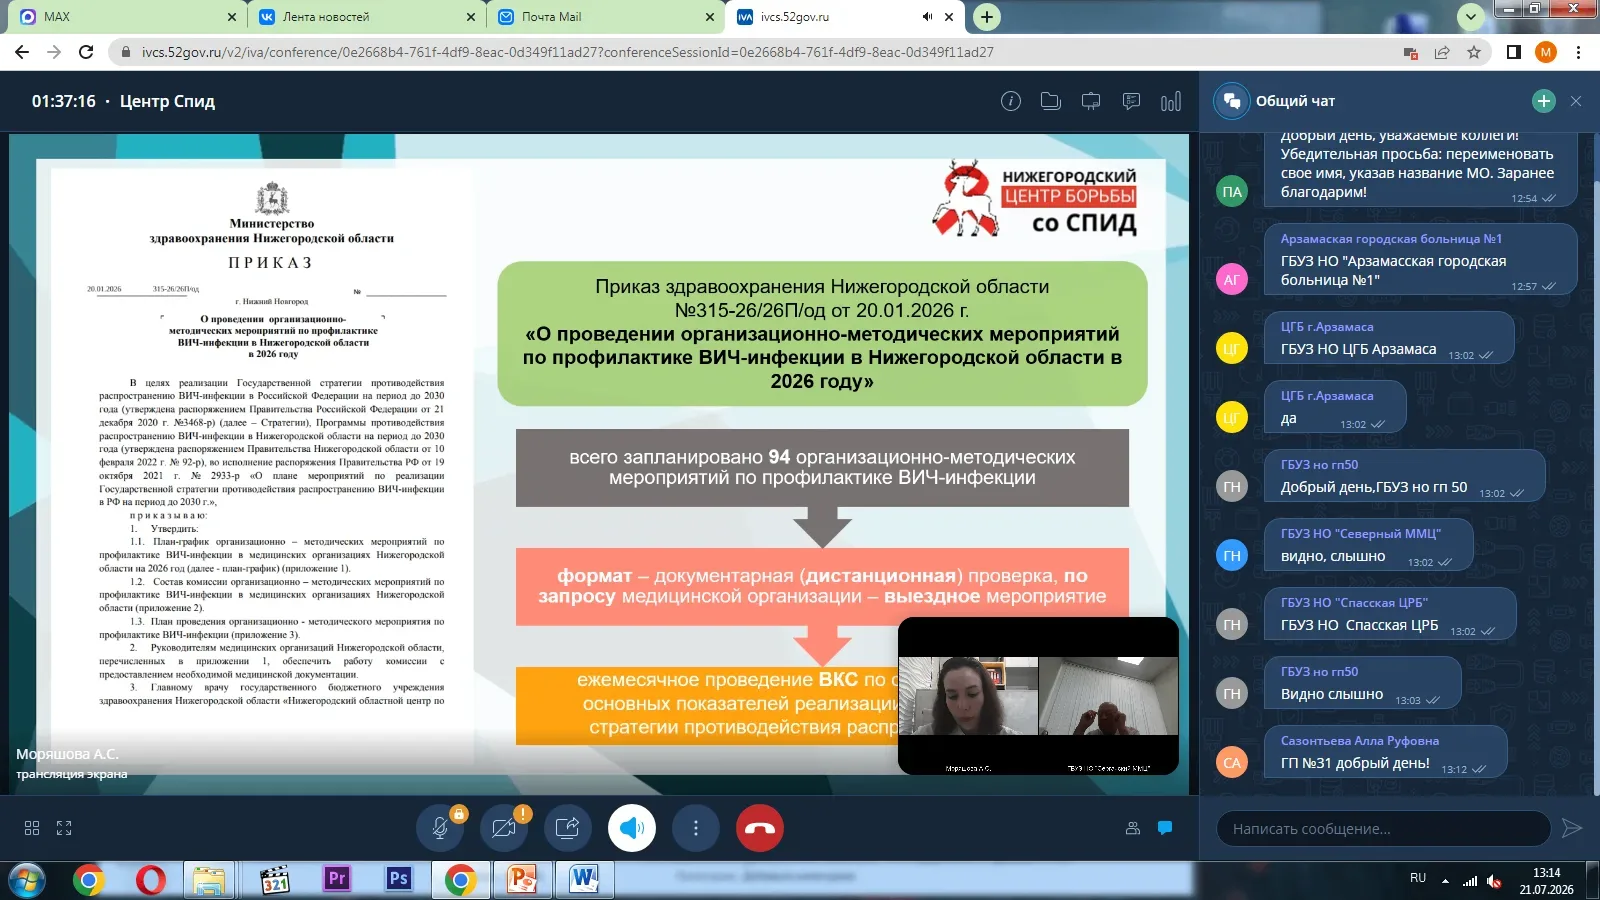Open Word from the taskbar
The height and width of the screenshot is (900, 1600).
(x=585, y=880)
